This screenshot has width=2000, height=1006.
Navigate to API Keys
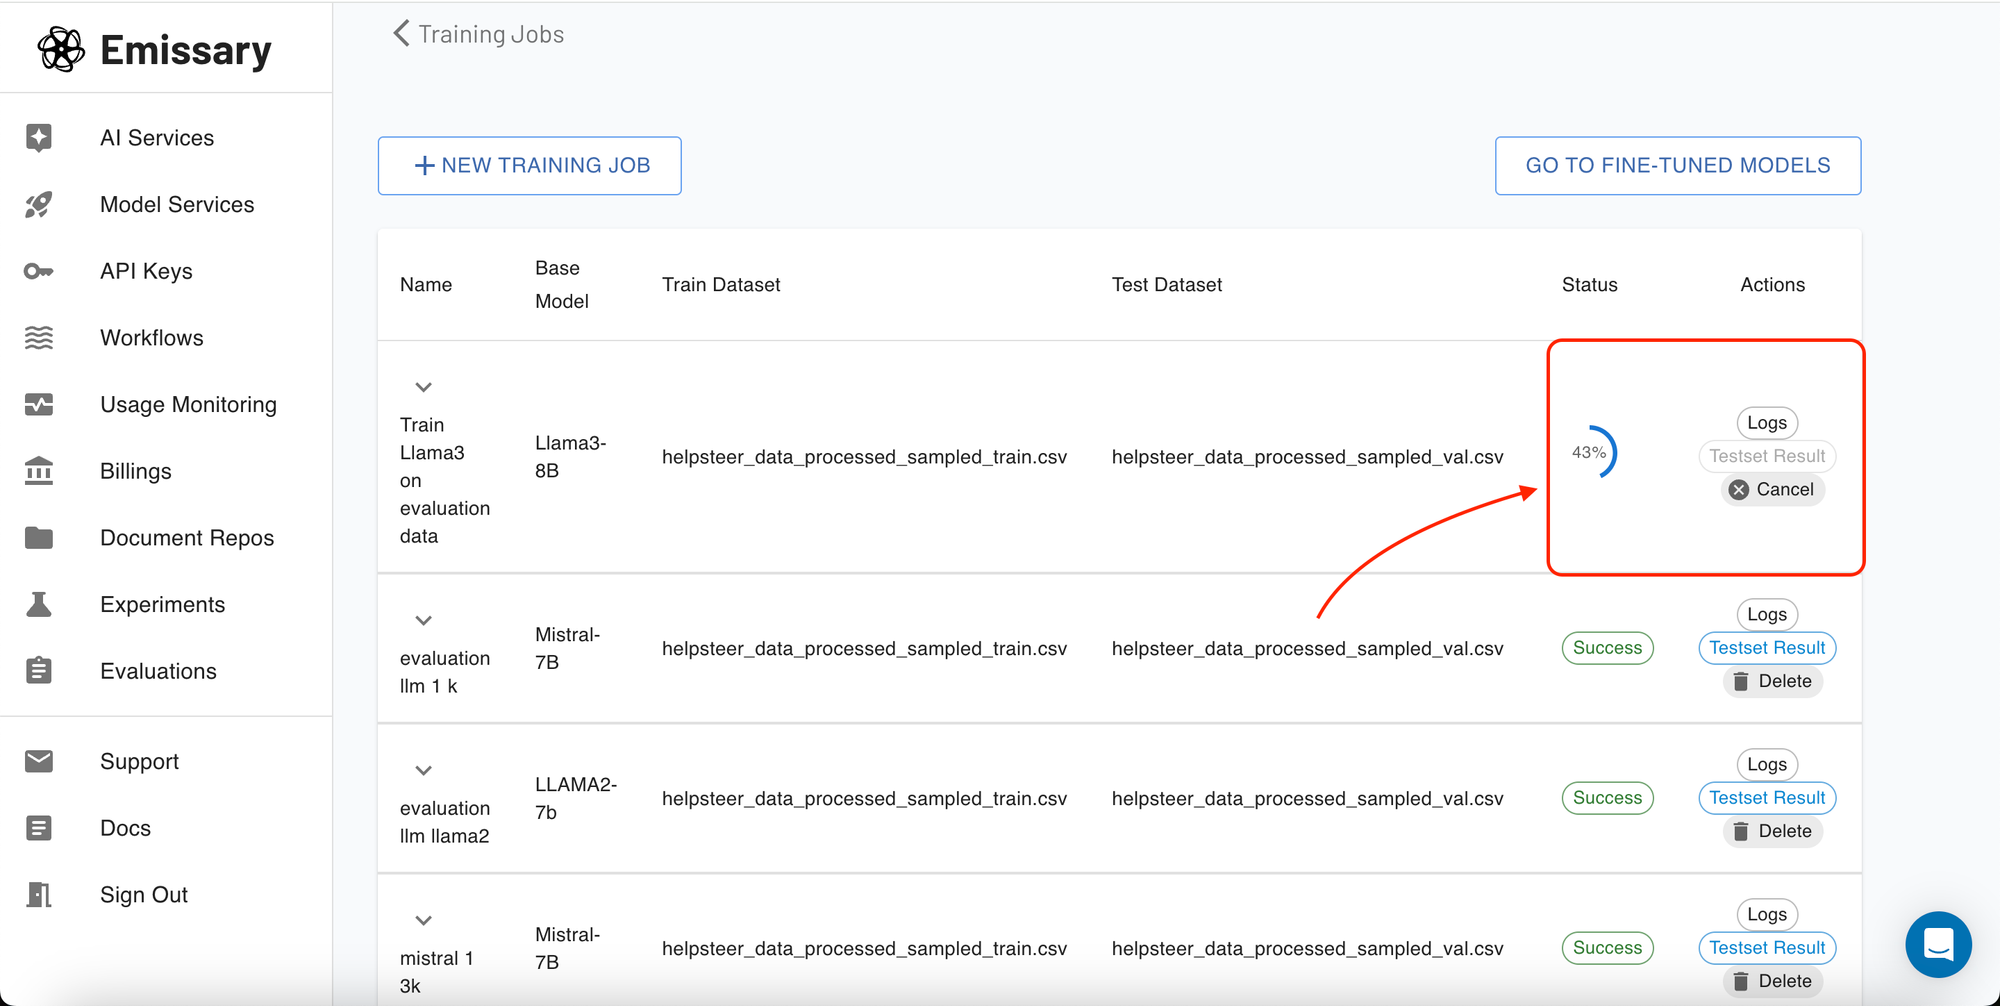(166, 271)
